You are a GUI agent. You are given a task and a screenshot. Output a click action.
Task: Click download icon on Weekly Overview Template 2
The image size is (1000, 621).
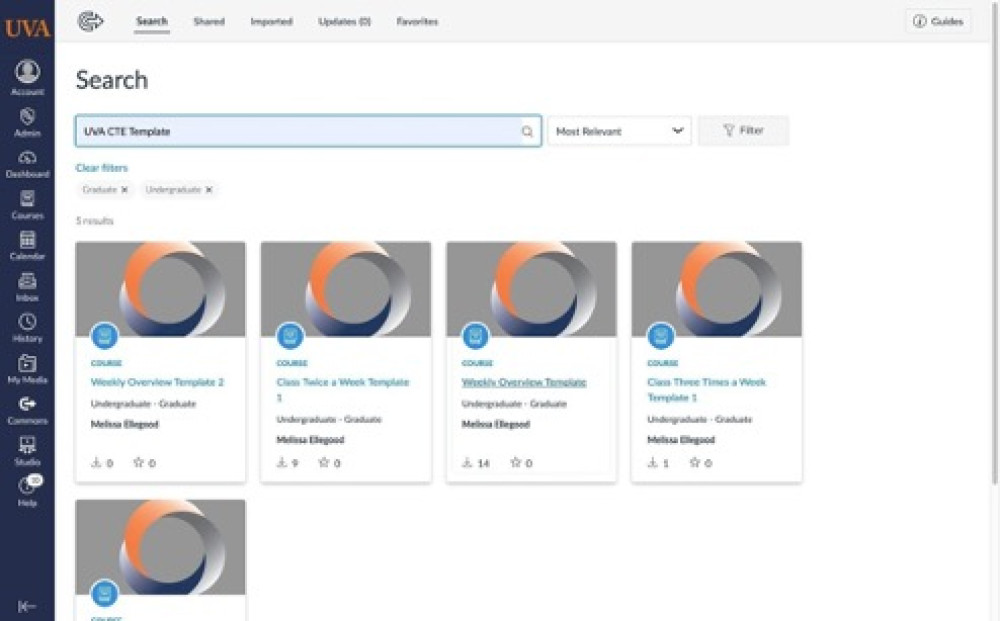point(96,462)
